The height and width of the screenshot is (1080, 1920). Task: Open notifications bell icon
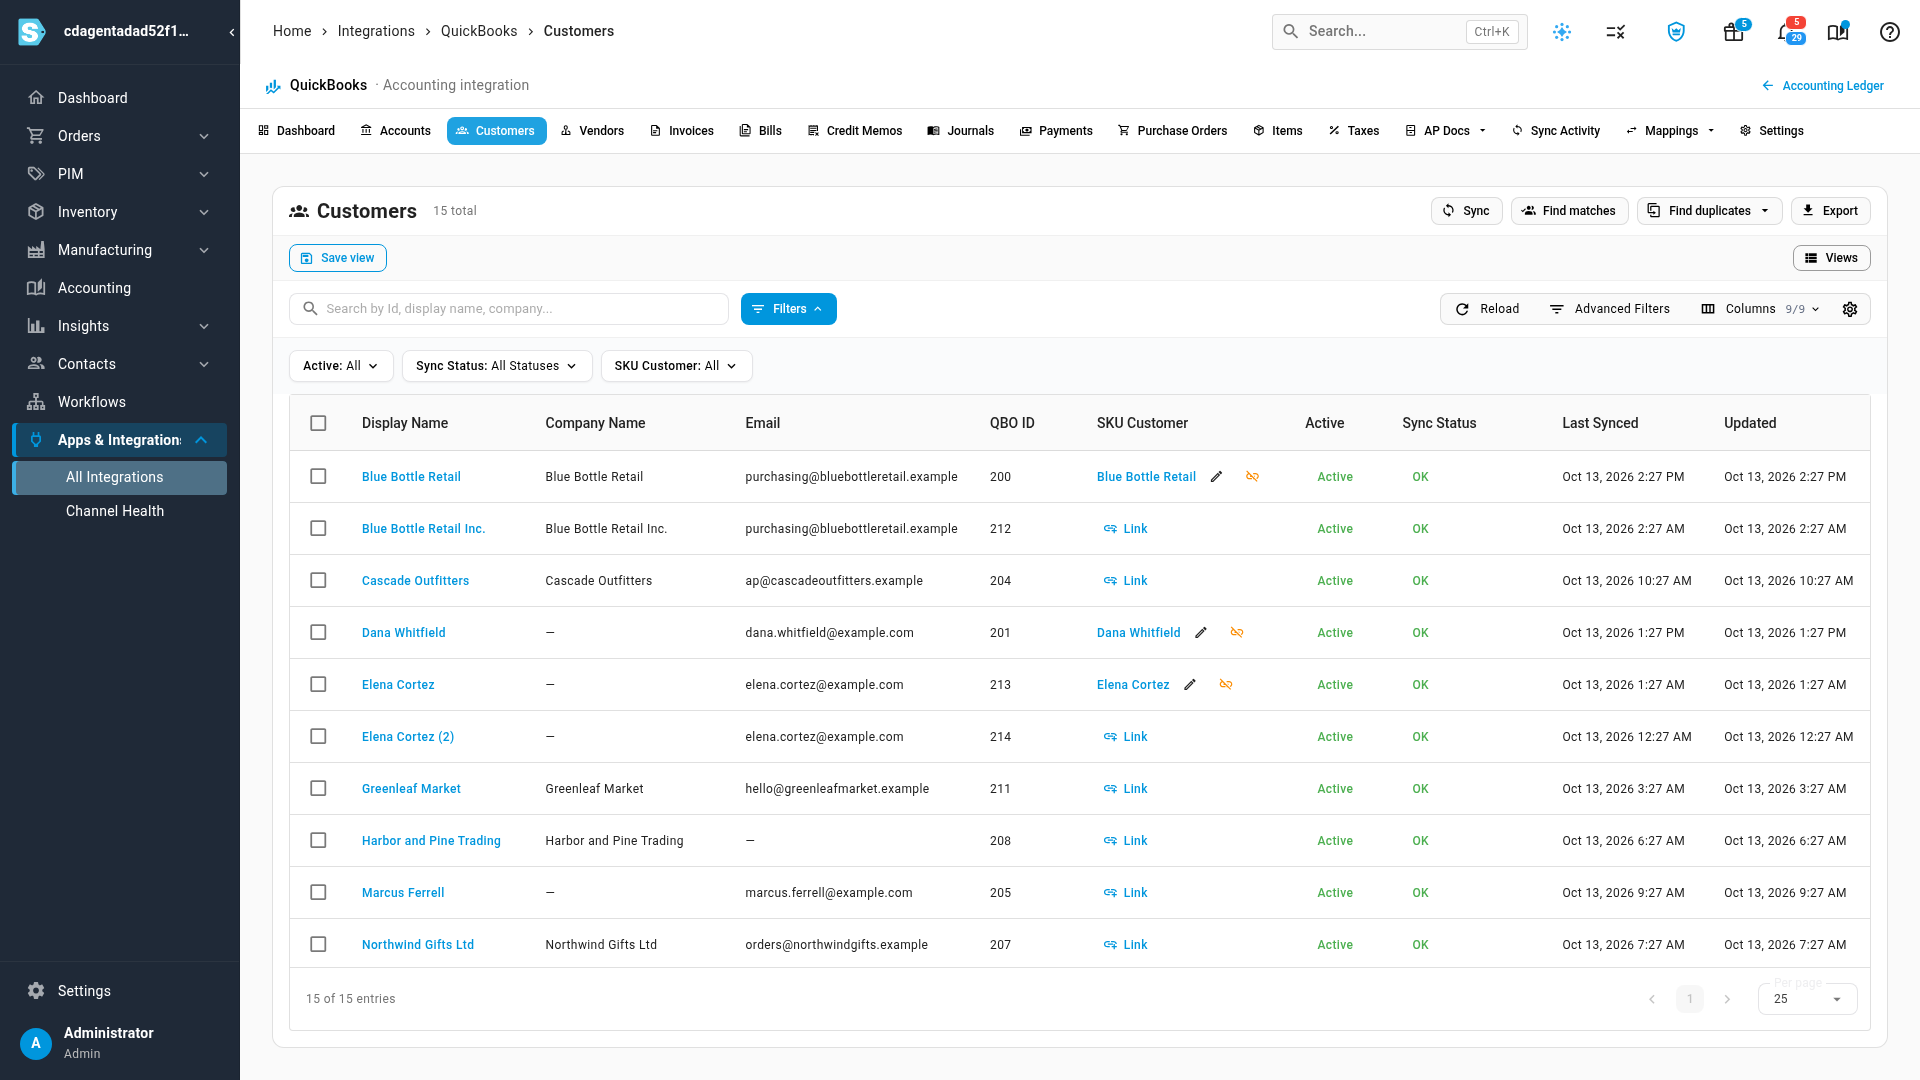pyautogui.click(x=1785, y=32)
